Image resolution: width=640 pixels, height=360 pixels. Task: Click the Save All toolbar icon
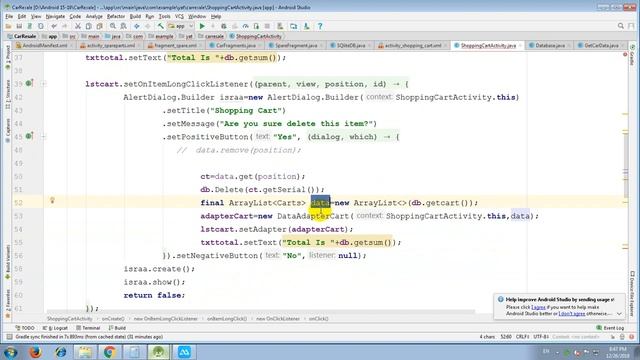[19, 26]
